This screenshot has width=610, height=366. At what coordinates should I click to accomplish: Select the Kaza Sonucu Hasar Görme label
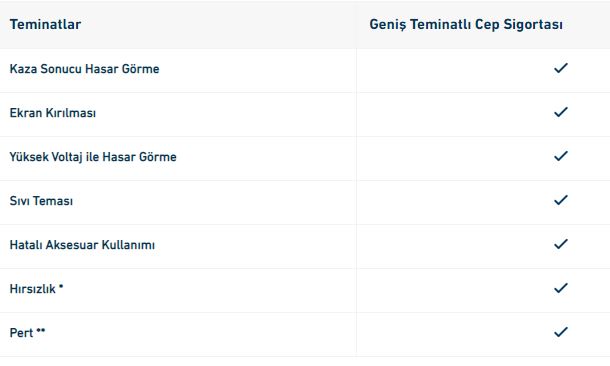point(84,69)
